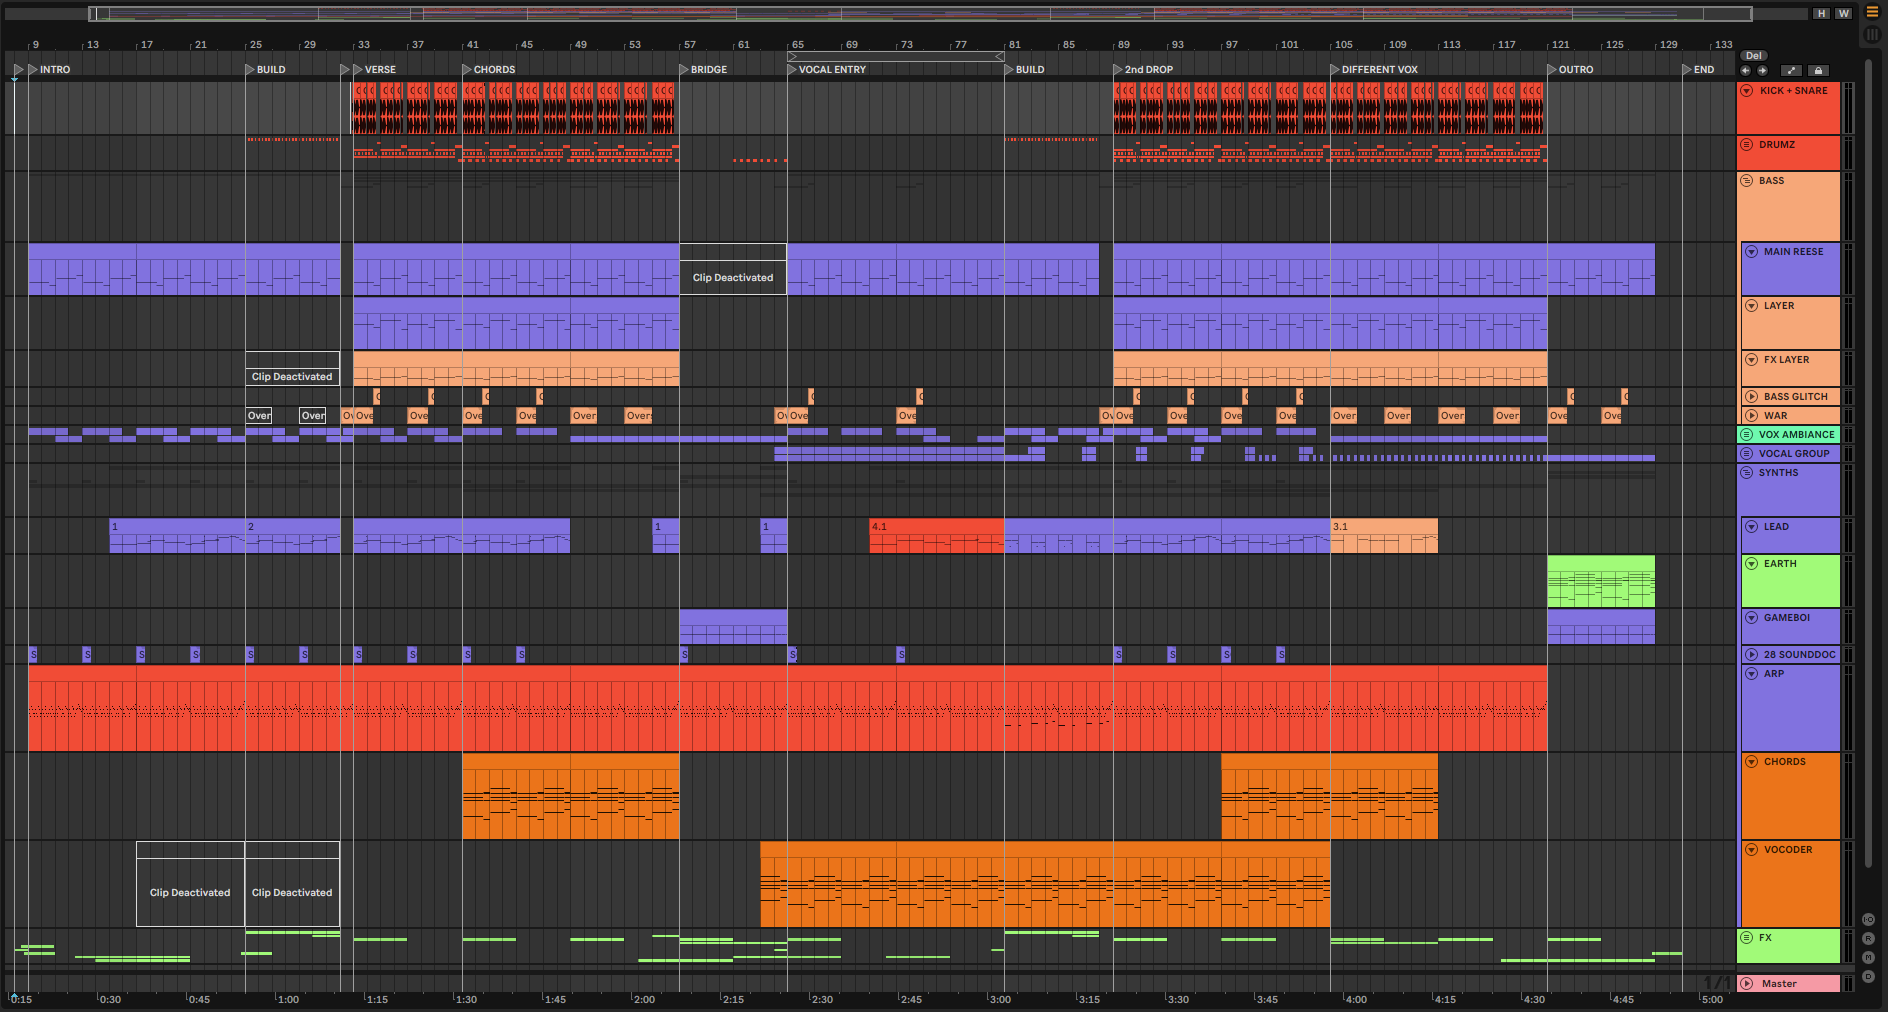This screenshot has height=1012, width=1888.
Task: Jump to the VOCAL ENTRY locator
Action: pyautogui.click(x=827, y=70)
